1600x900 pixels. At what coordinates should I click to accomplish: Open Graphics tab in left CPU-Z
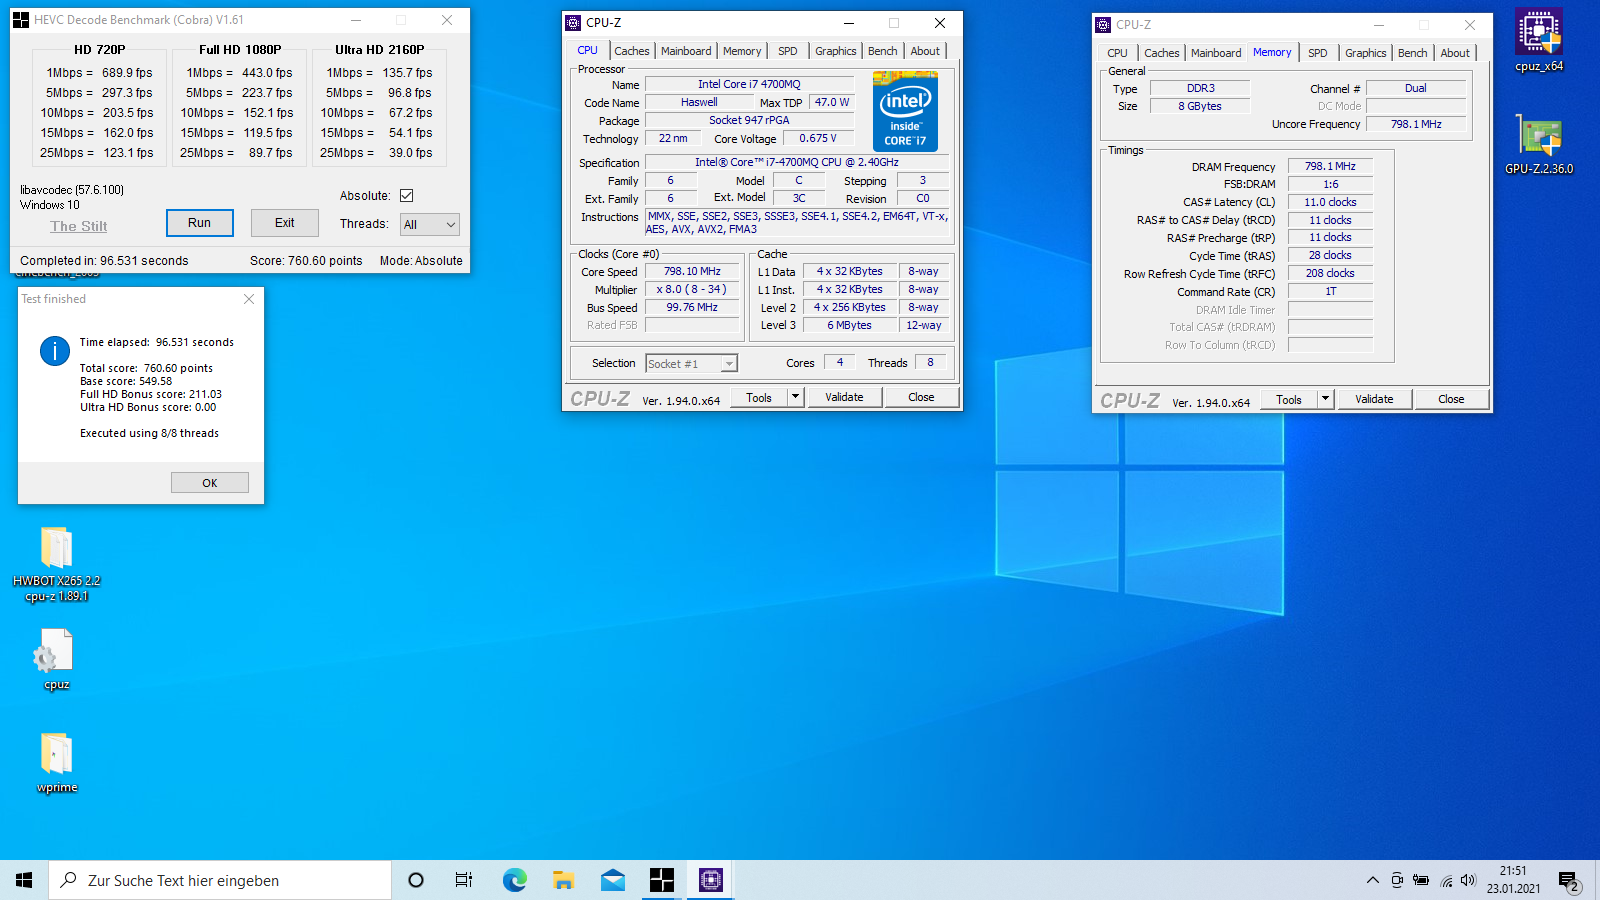(x=835, y=51)
